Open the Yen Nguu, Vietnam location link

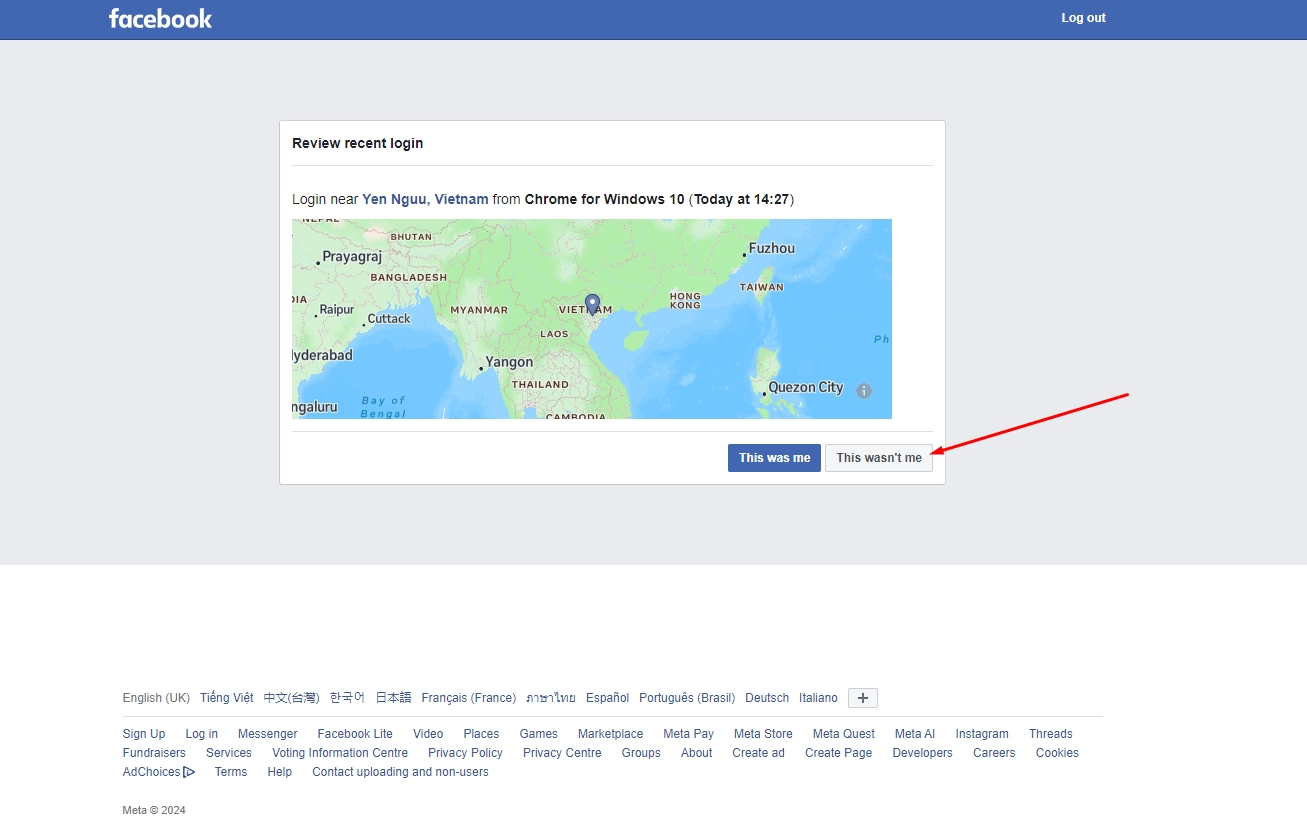point(425,199)
